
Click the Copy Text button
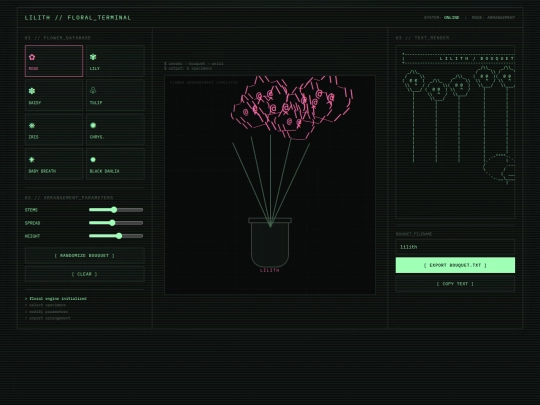(x=455, y=284)
